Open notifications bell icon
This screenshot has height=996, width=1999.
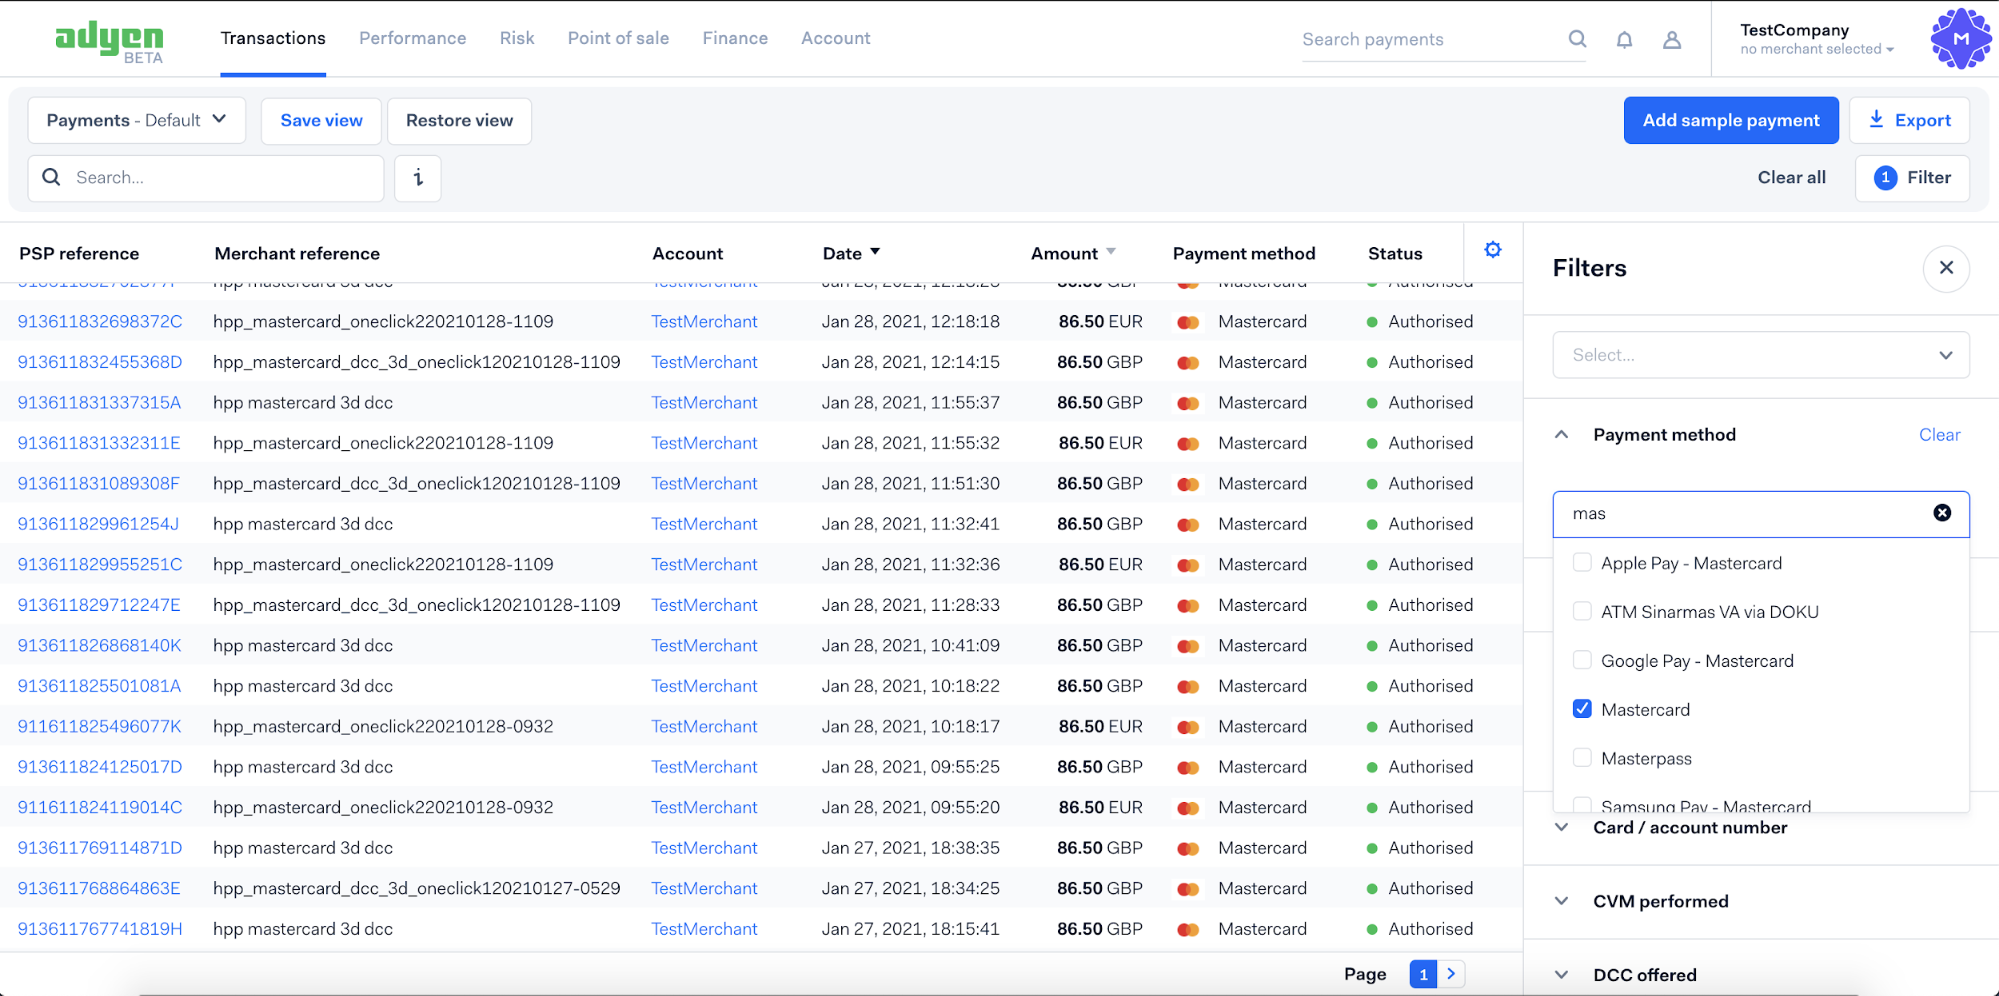pyautogui.click(x=1624, y=40)
